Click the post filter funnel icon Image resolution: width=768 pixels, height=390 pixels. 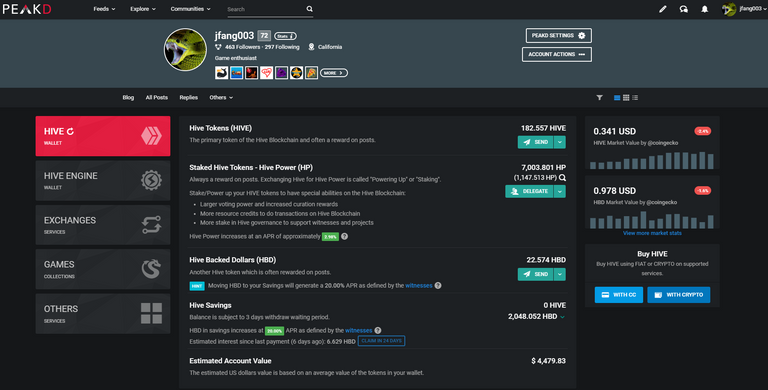600,98
